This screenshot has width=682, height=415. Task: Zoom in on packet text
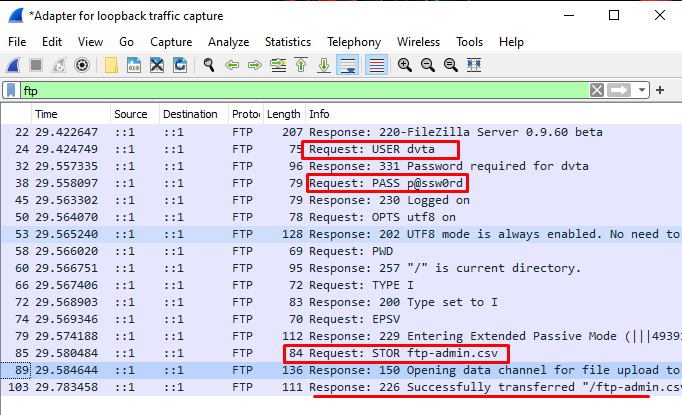tap(405, 65)
